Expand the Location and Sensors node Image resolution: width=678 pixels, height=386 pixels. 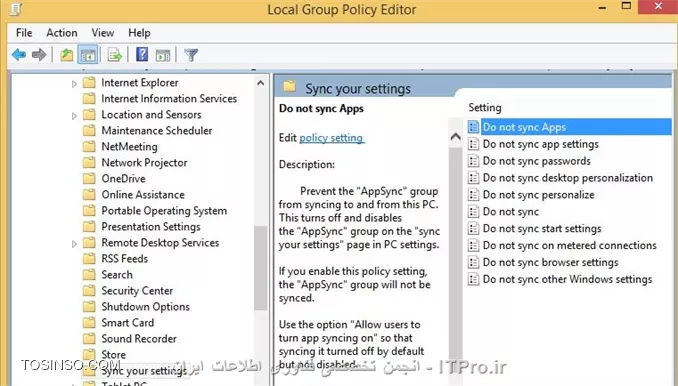click(x=74, y=115)
